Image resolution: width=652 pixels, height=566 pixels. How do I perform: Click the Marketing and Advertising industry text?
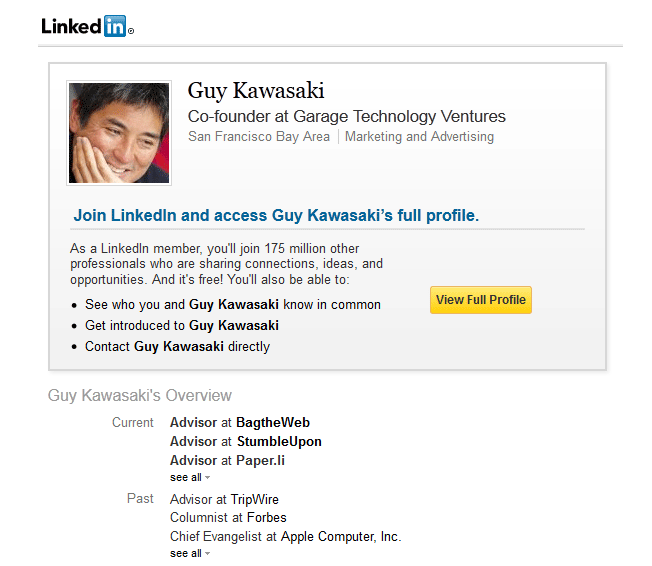click(420, 137)
